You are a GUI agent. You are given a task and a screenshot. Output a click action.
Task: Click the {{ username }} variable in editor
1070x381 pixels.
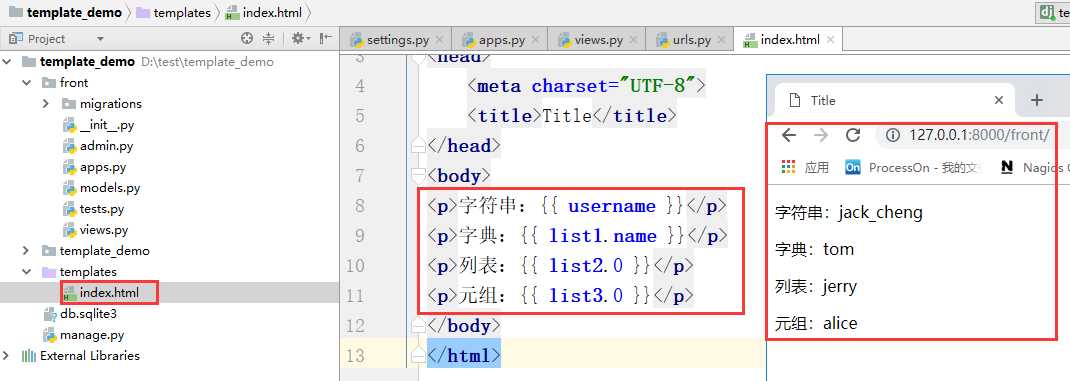[611, 206]
